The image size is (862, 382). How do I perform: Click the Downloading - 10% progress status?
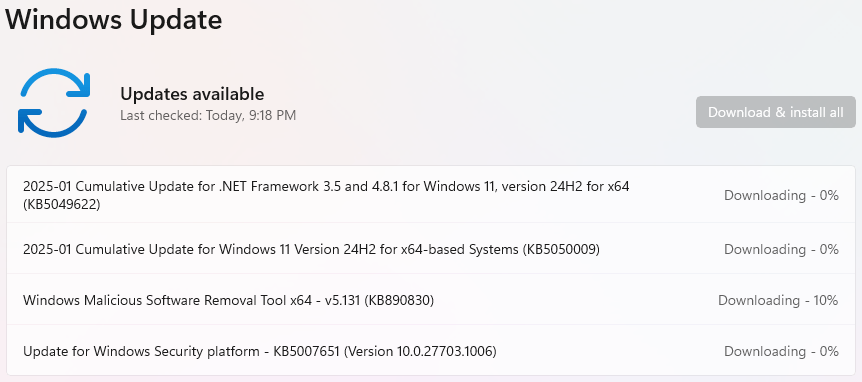coord(778,301)
